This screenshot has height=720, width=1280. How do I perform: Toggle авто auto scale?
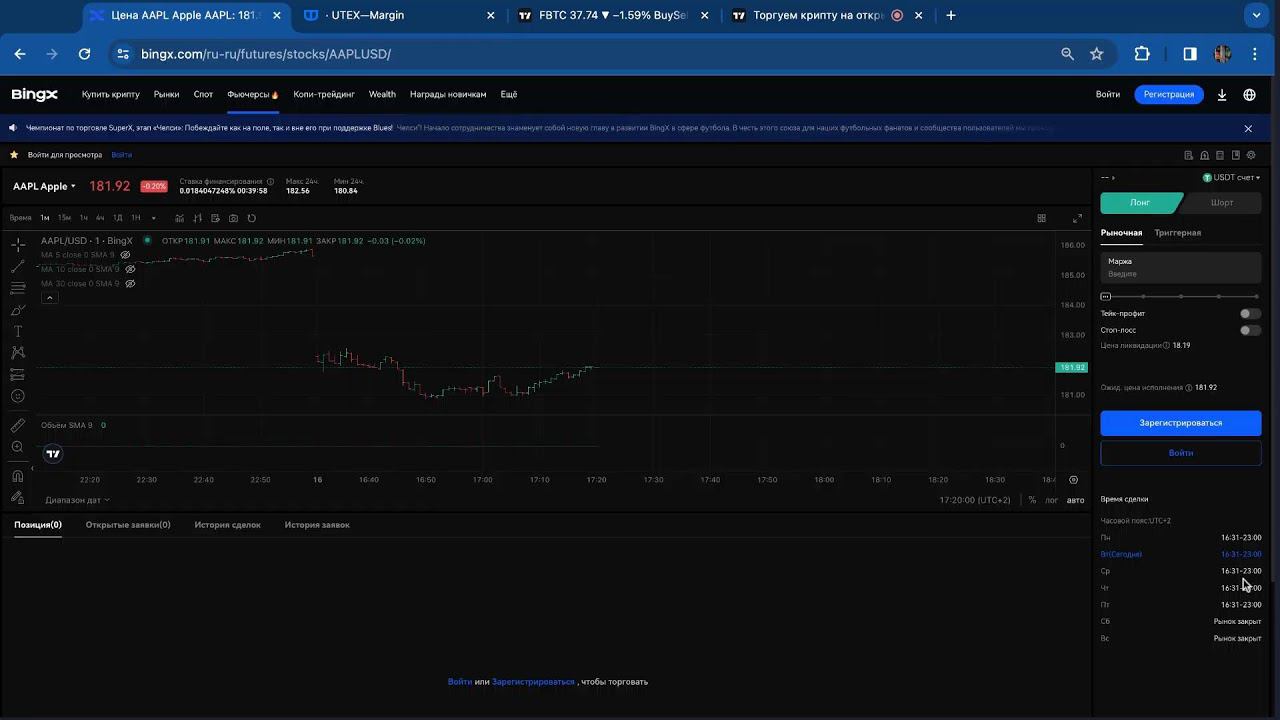(x=1075, y=500)
